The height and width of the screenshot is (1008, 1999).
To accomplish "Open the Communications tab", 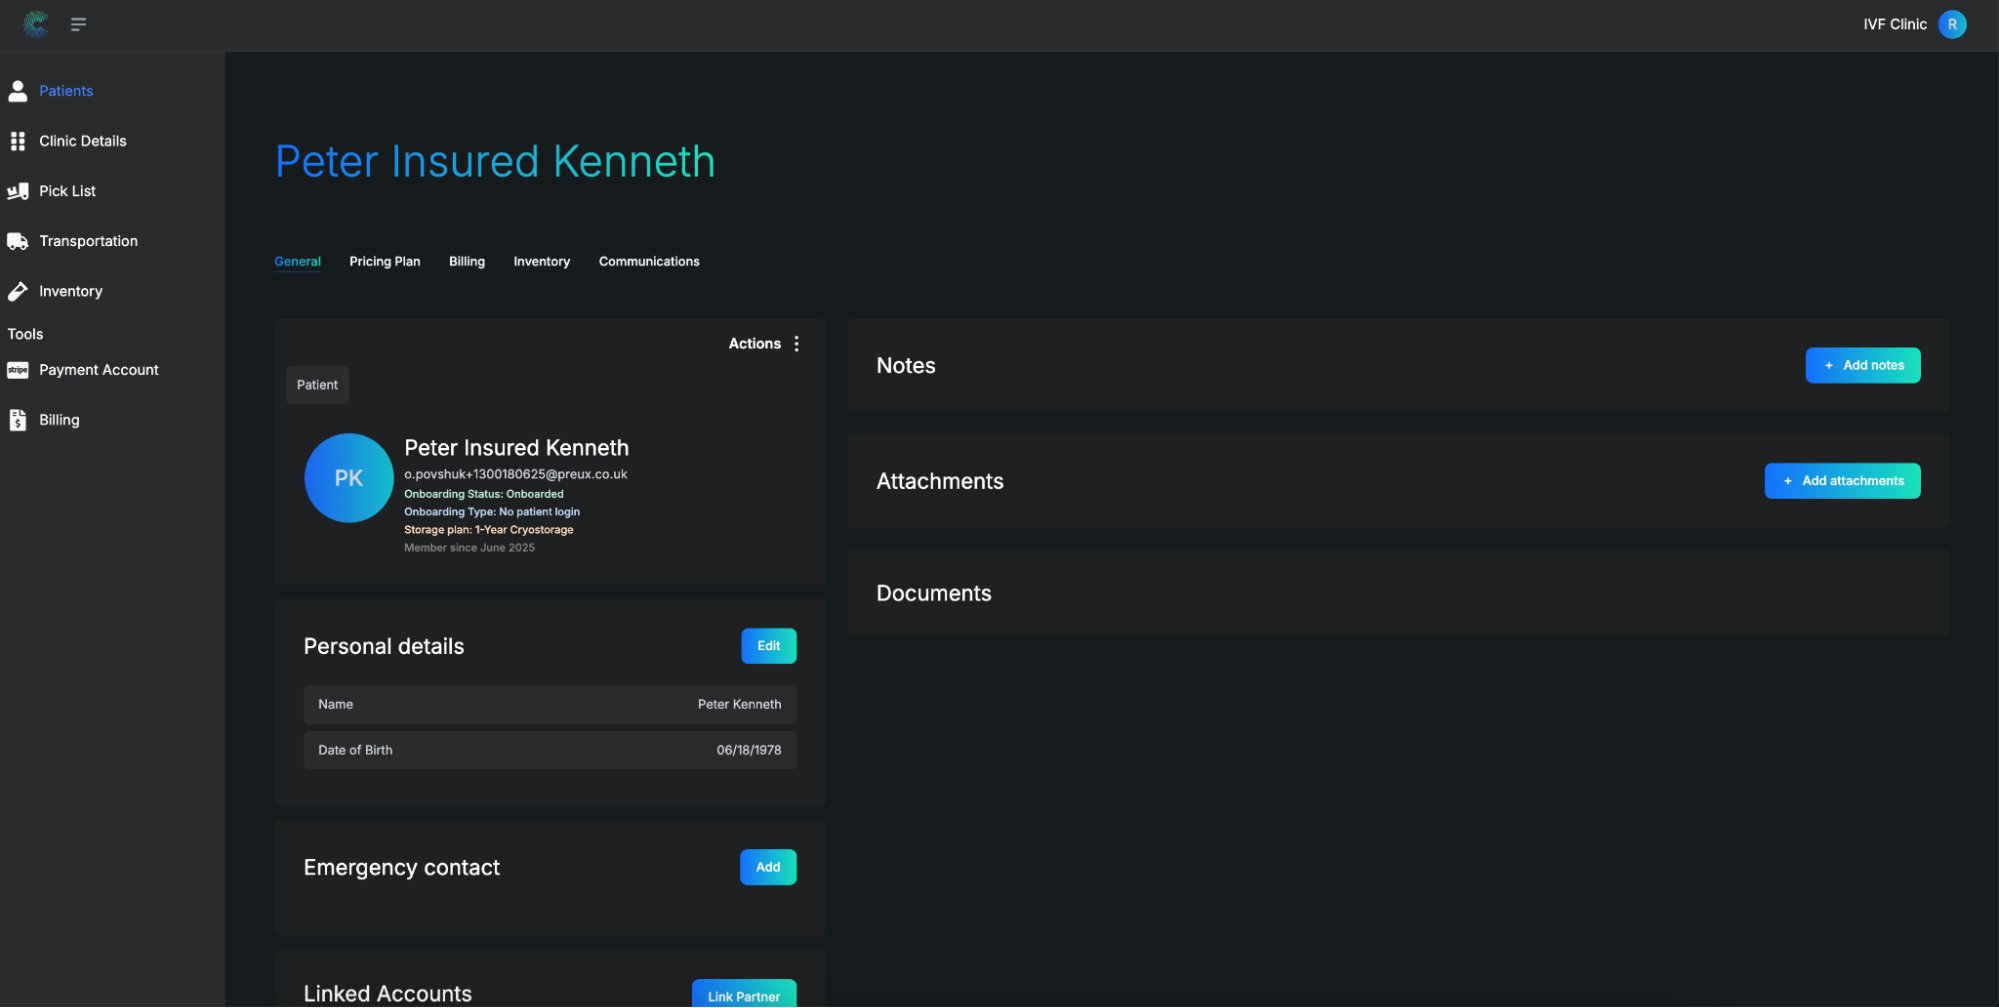I will tap(648, 262).
